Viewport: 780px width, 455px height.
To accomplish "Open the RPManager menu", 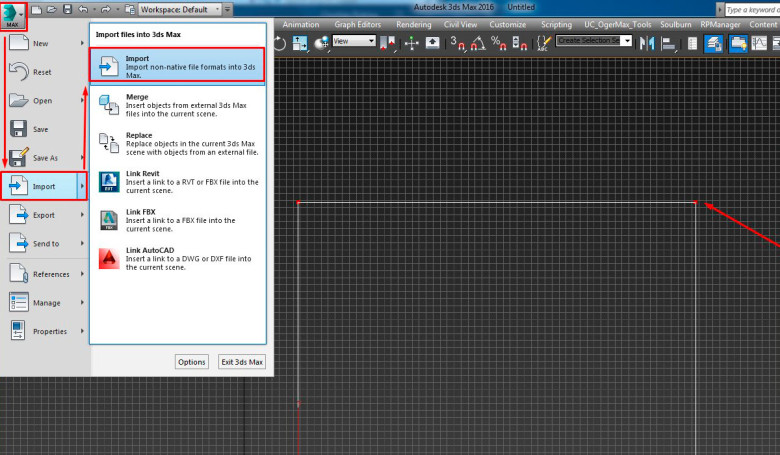I will 720,24.
